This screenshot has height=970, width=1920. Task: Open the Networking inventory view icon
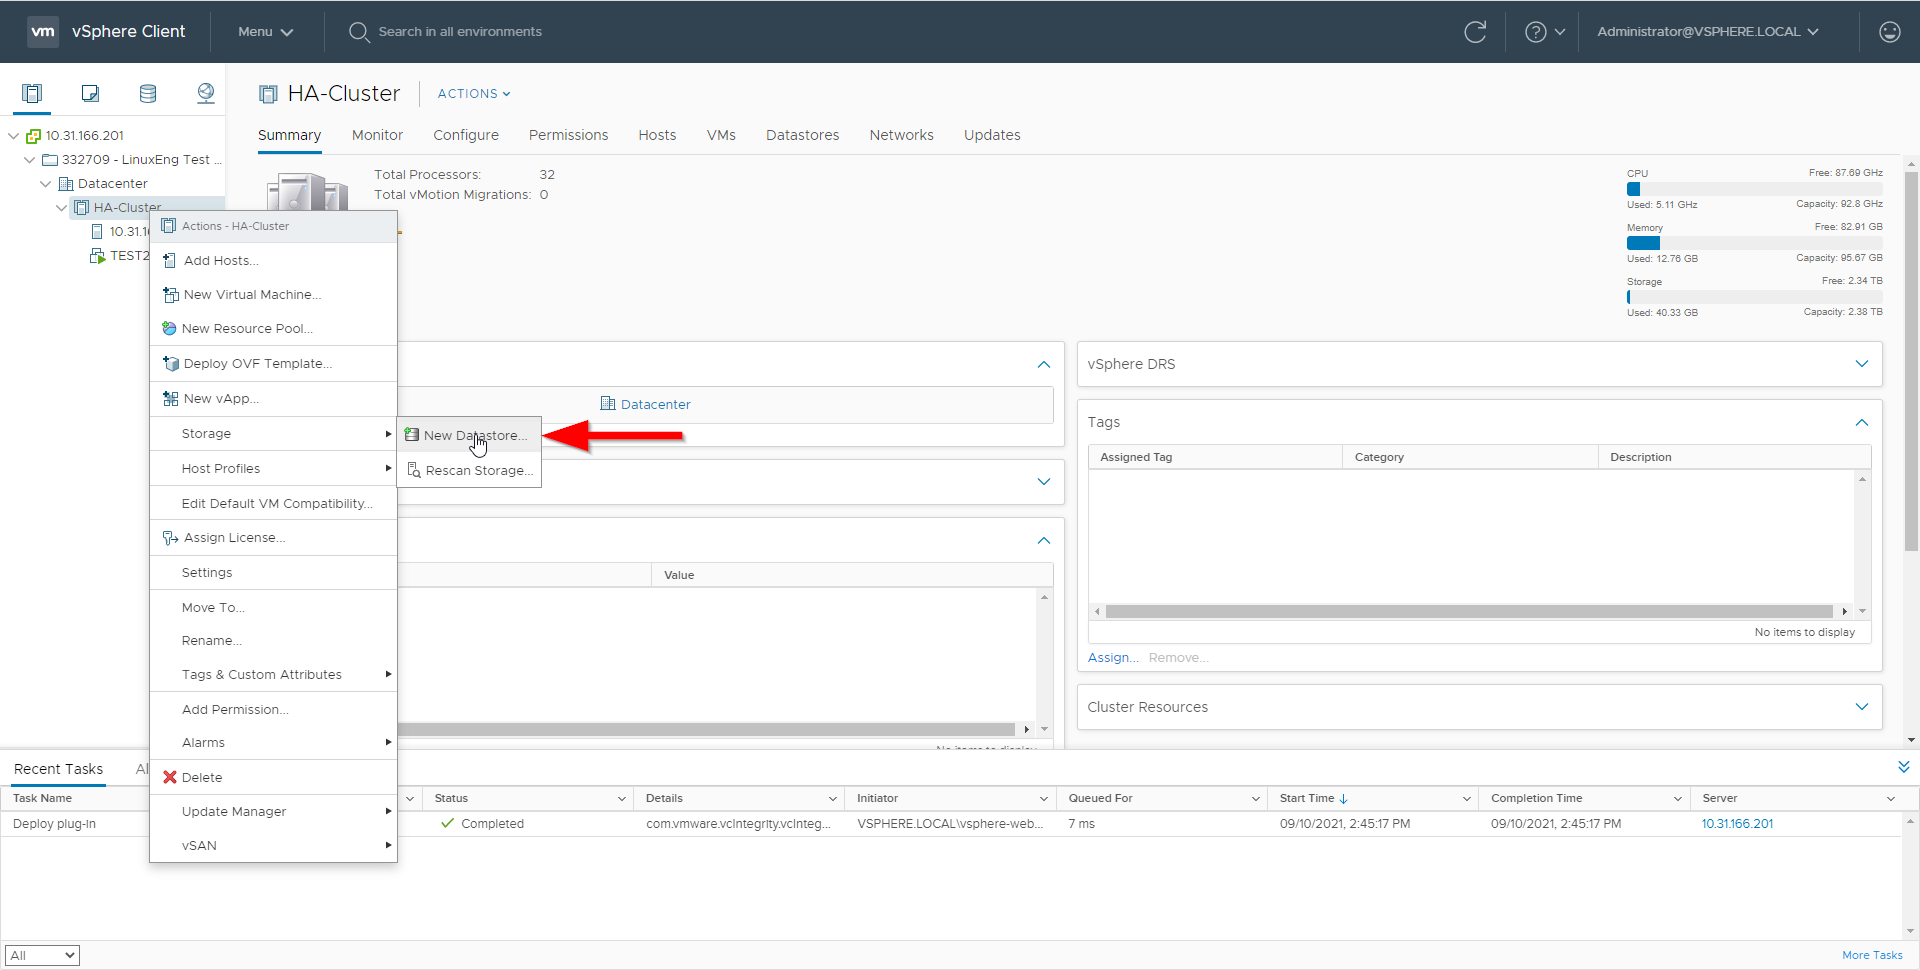(x=206, y=94)
